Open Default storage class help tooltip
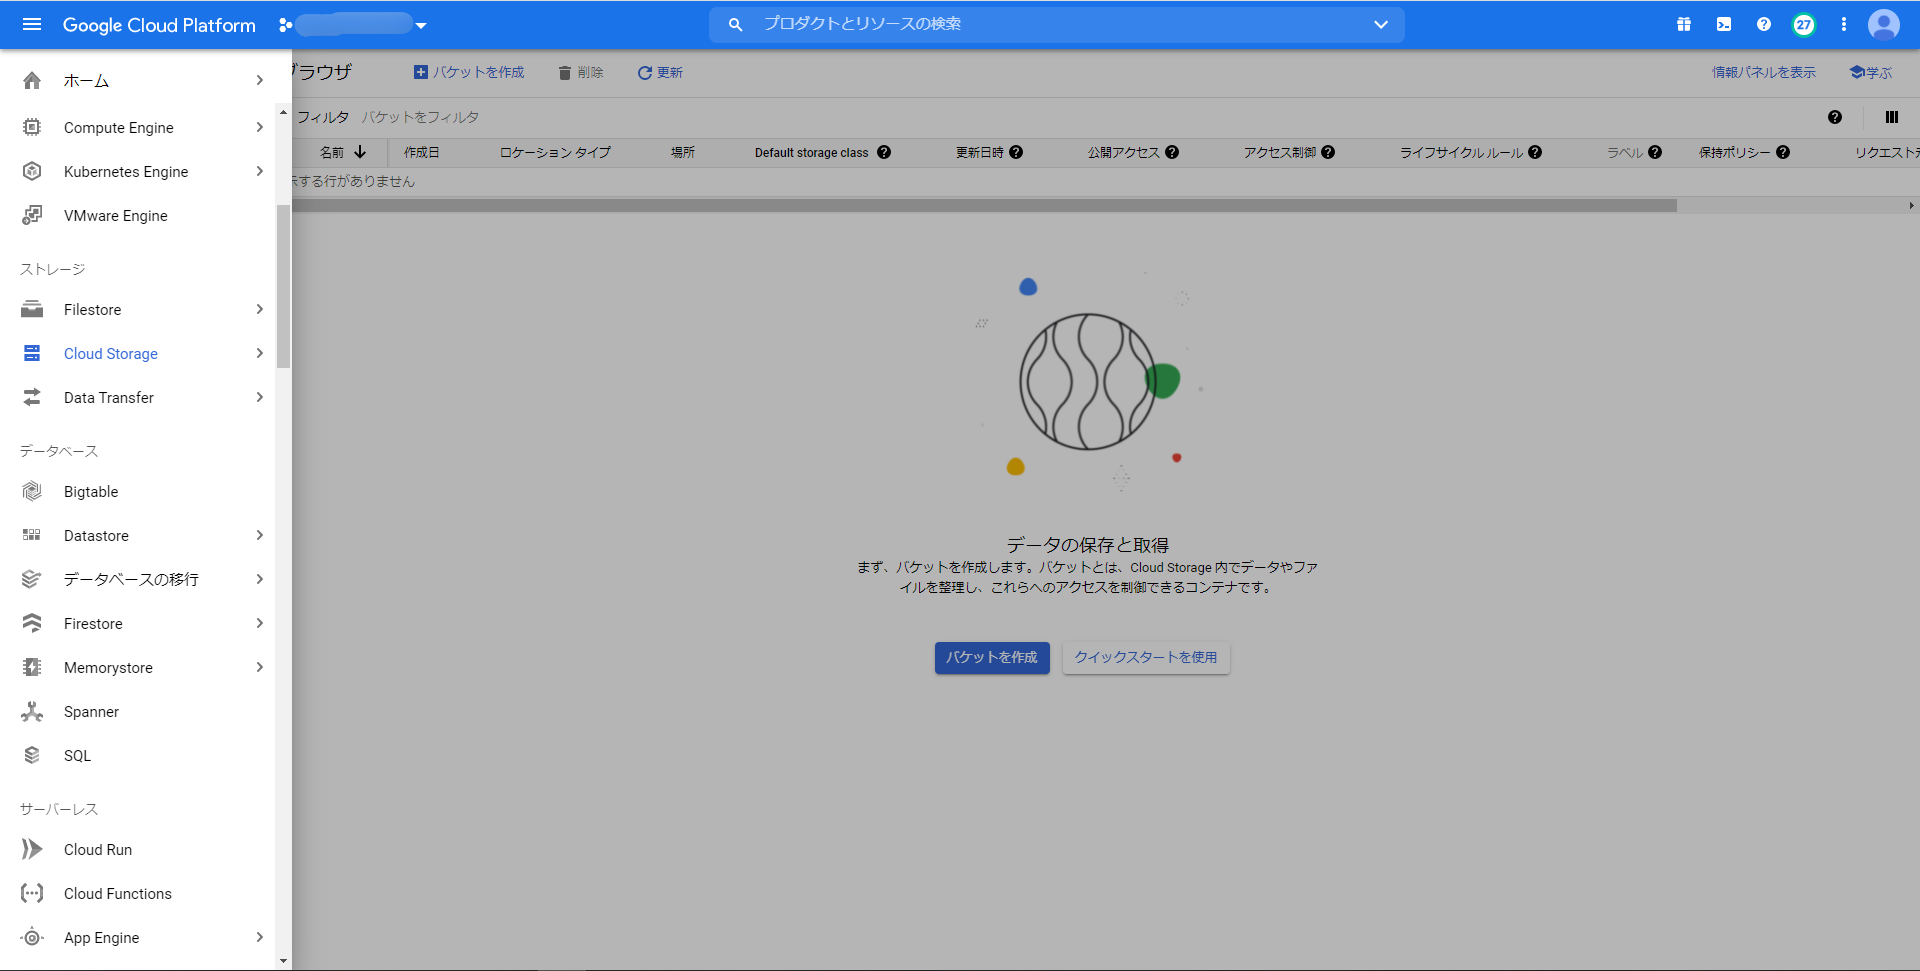Image resolution: width=1920 pixels, height=971 pixels. coord(884,152)
